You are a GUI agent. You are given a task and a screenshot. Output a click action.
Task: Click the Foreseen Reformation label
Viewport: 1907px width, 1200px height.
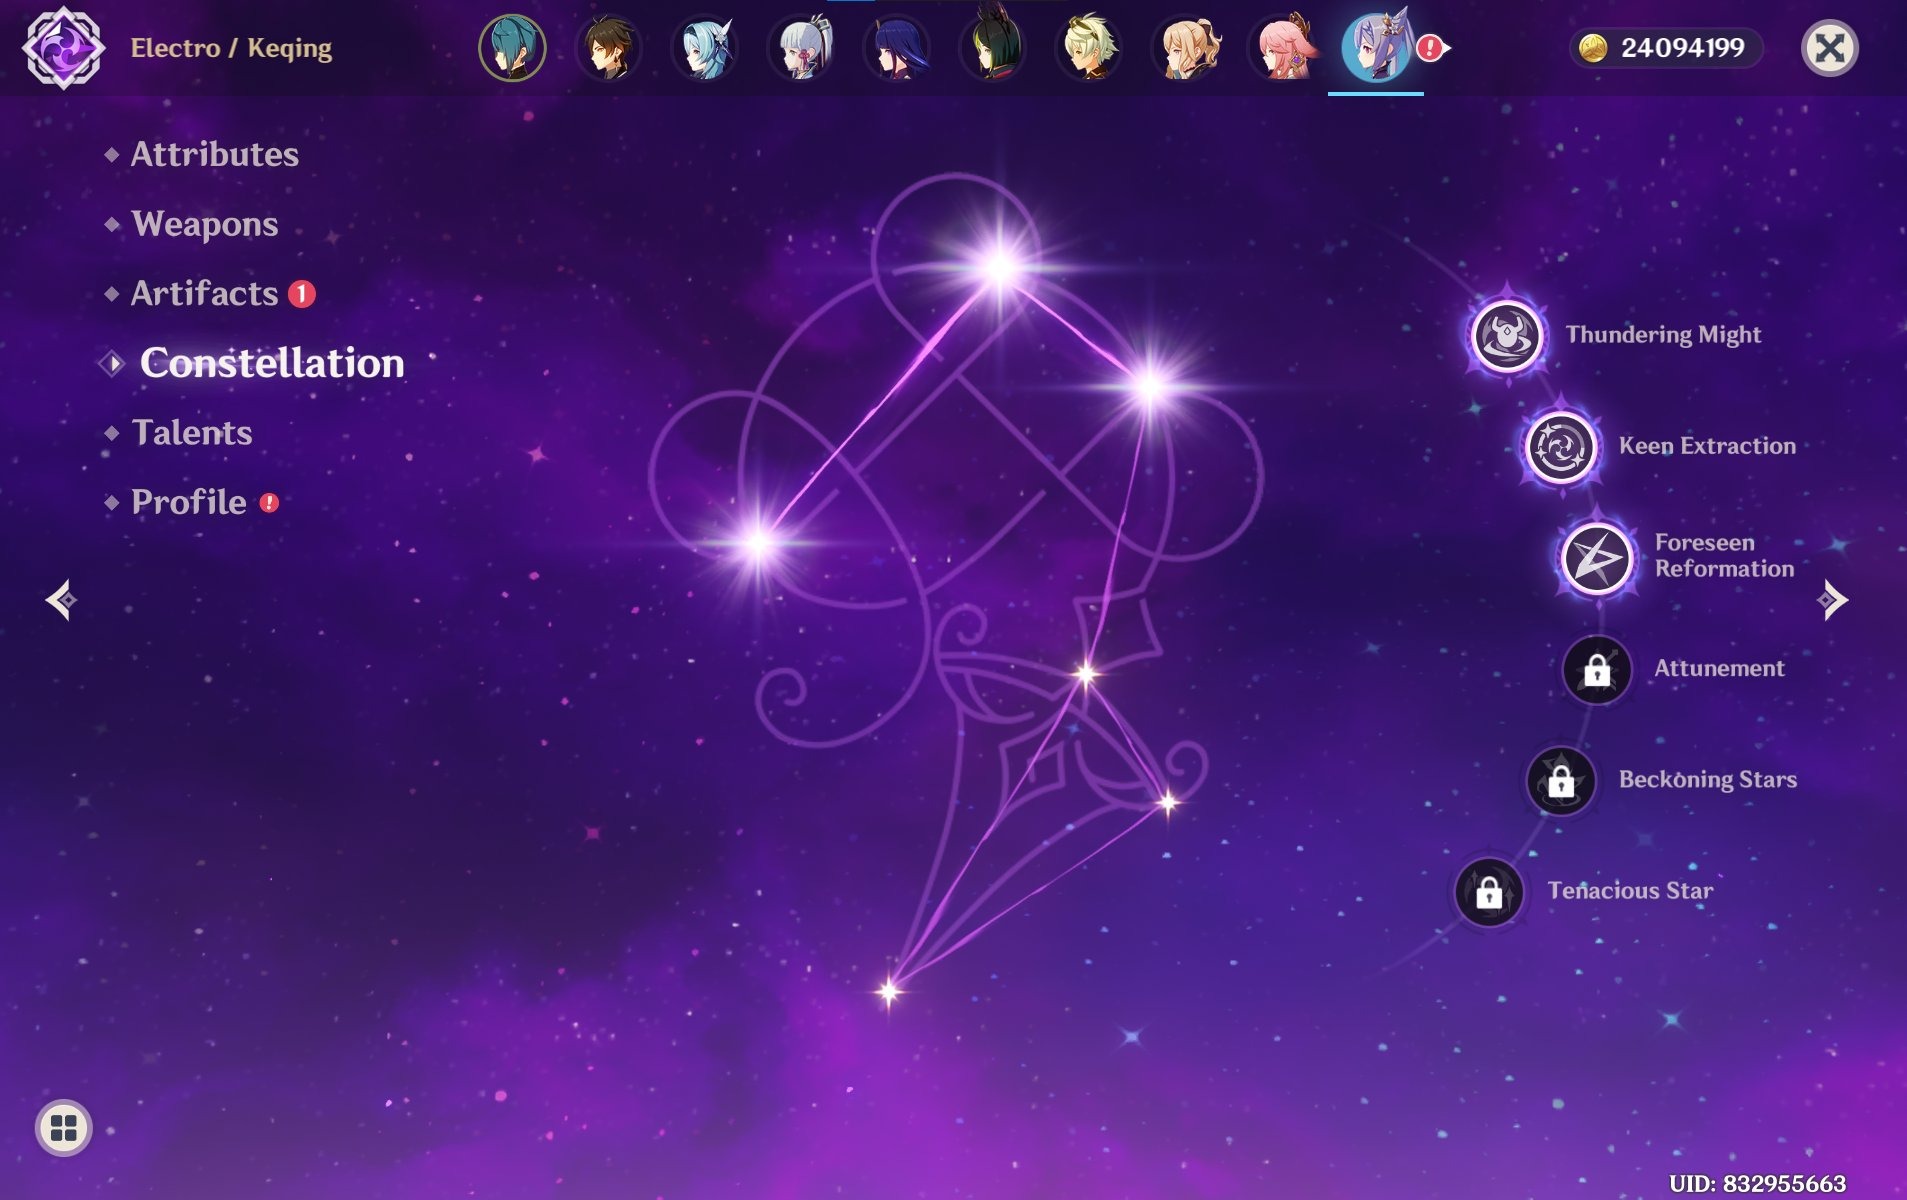(x=1724, y=556)
